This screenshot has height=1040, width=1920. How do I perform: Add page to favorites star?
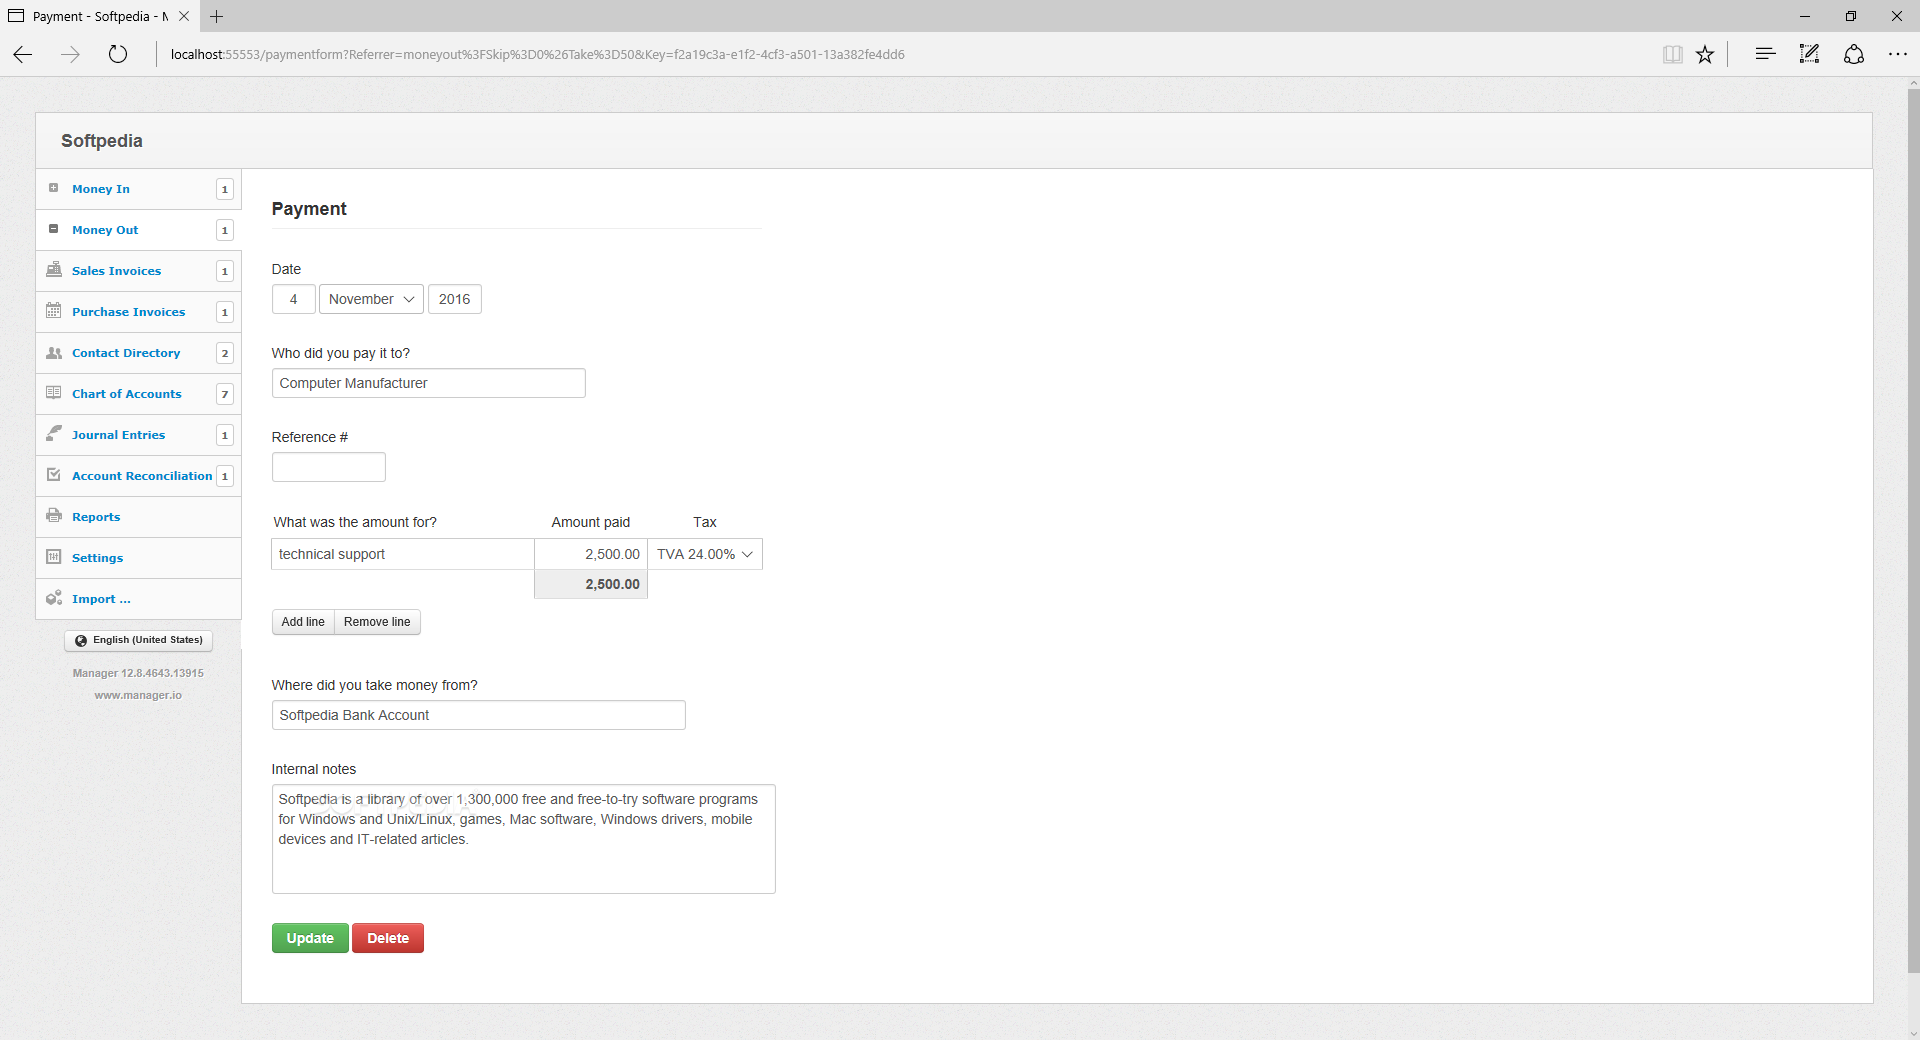[1705, 54]
